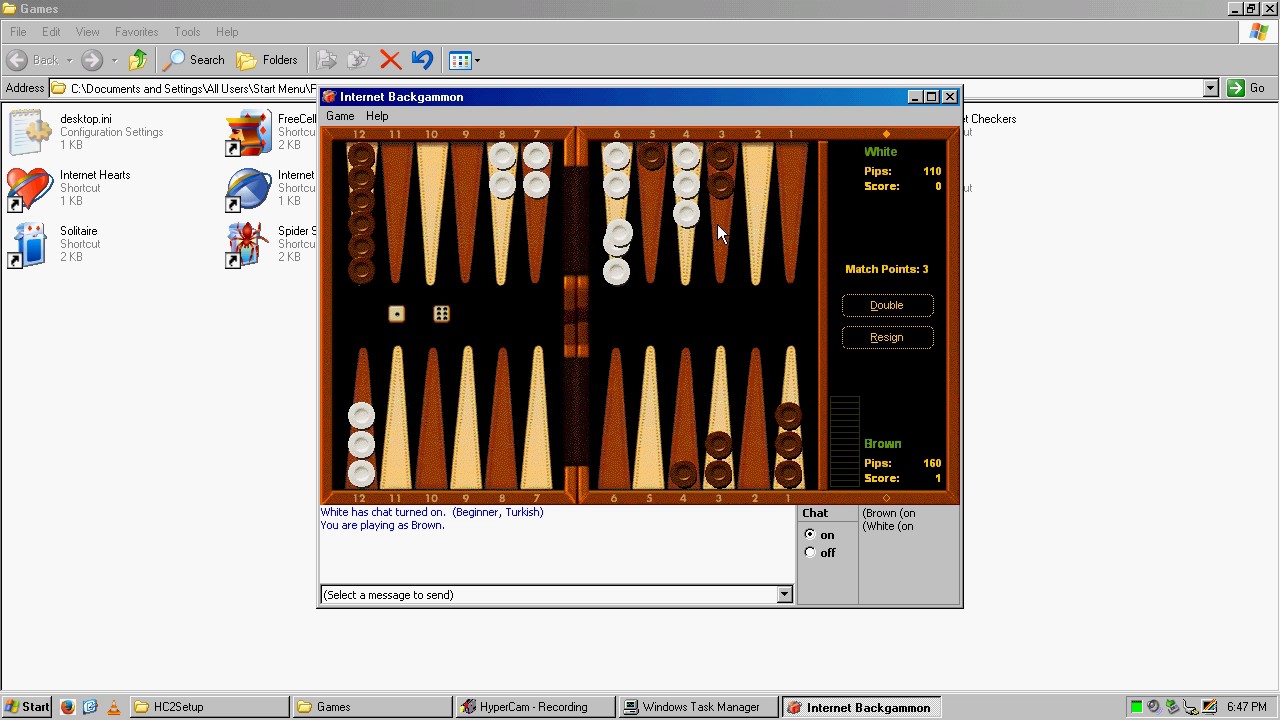Open the Favorites menu in Games window
The image size is (1280, 720).
point(136,32)
